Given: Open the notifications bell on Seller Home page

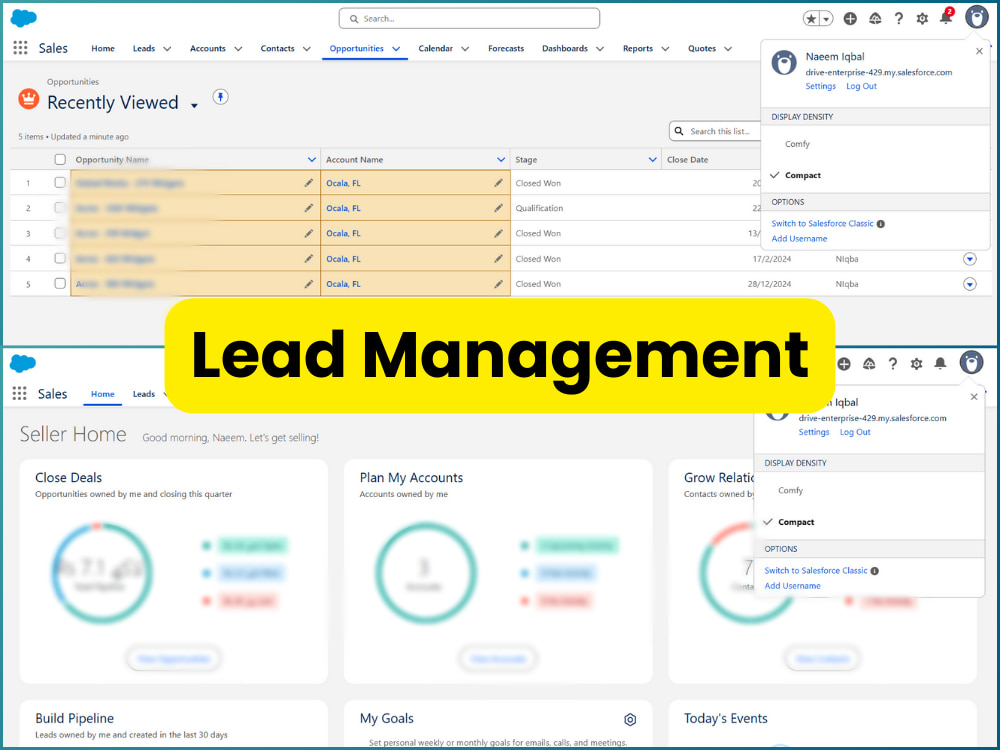Looking at the screenshot, I should pyautogui.click(x=940, y=364).
